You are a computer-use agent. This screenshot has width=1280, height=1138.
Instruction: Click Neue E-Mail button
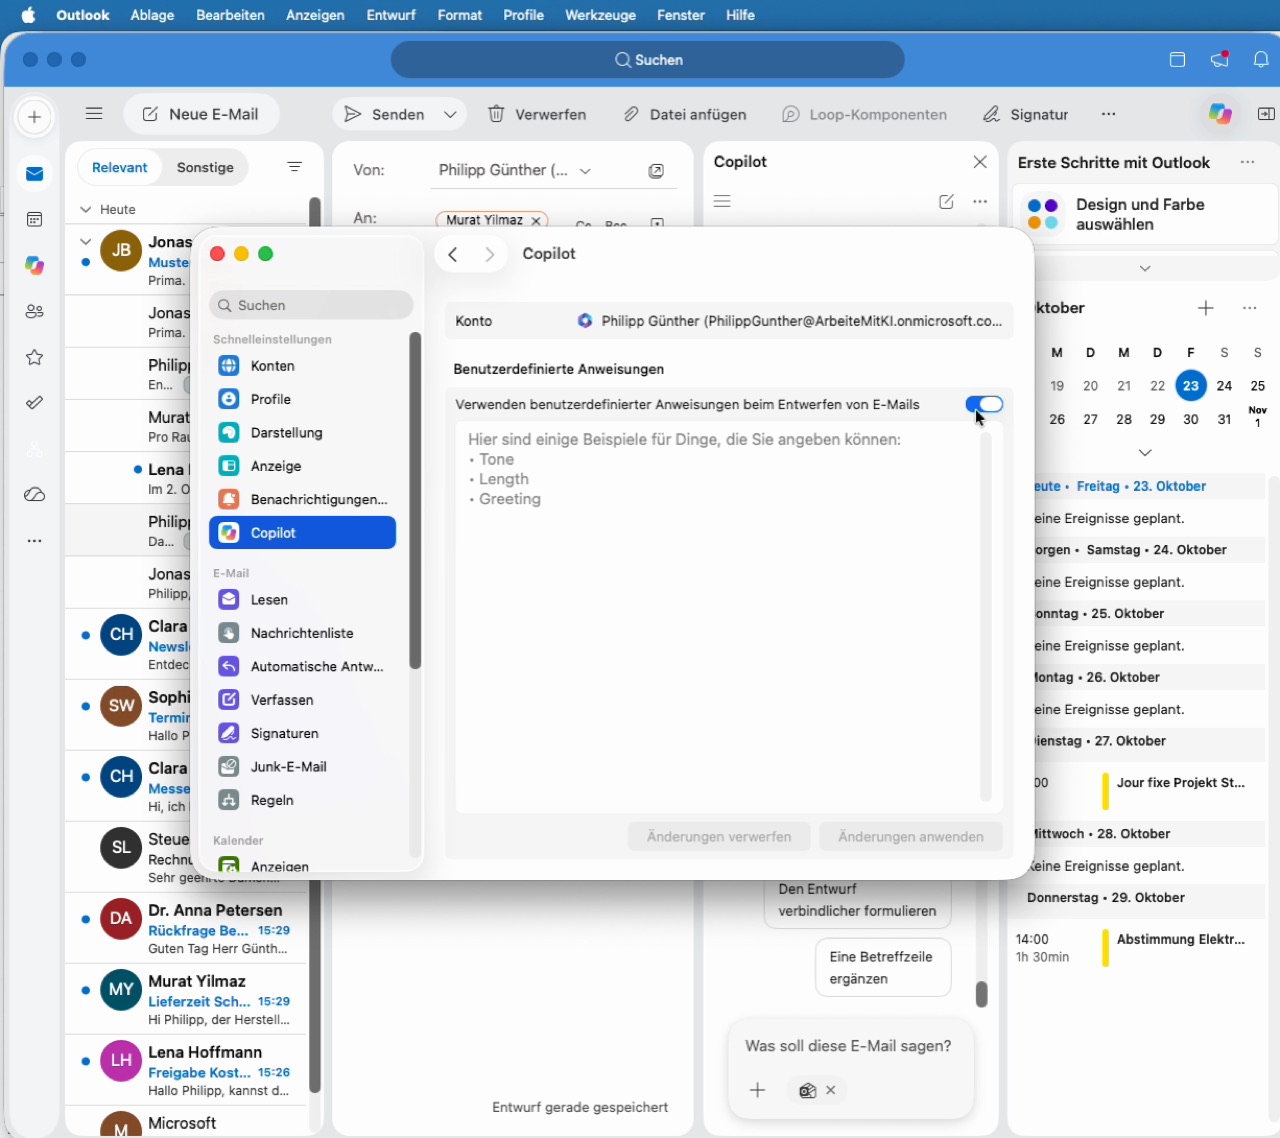pos(201,114)
